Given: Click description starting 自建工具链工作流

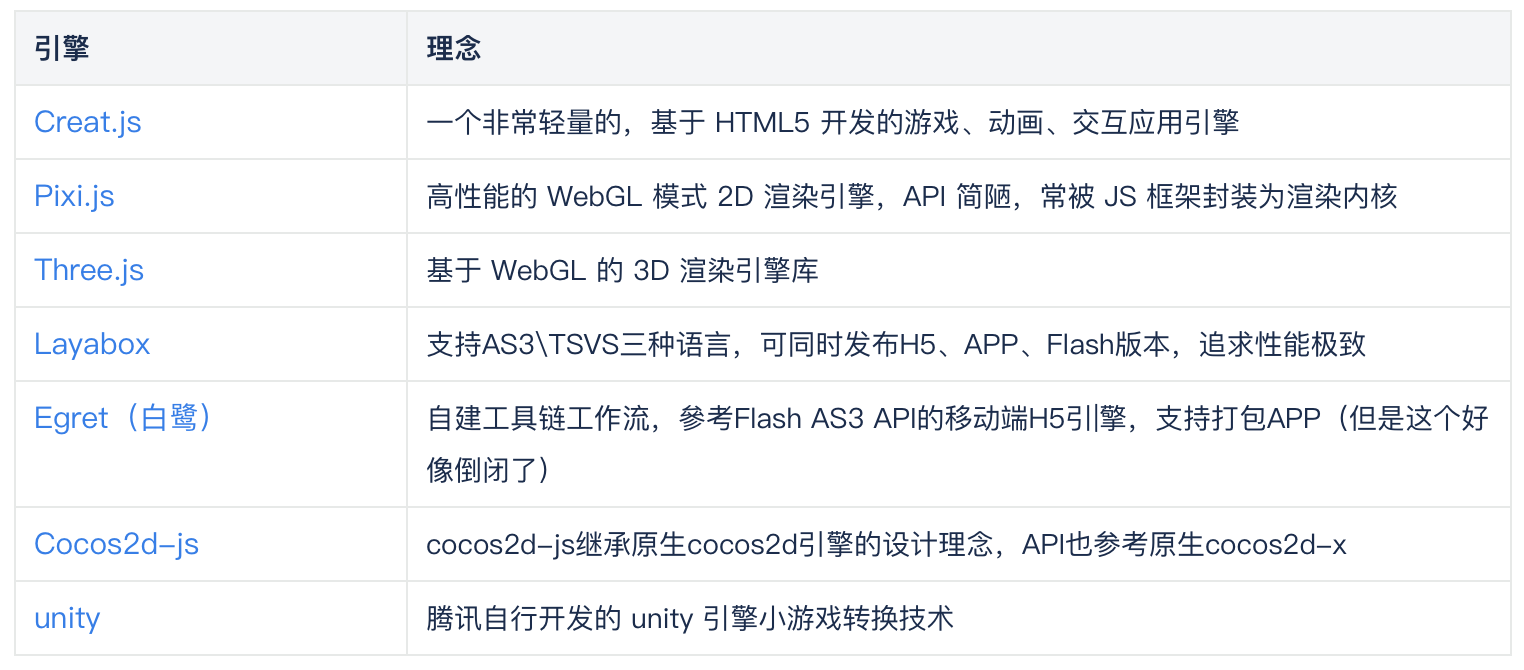Looking at the screenshot, I should (x=958, y=443).
